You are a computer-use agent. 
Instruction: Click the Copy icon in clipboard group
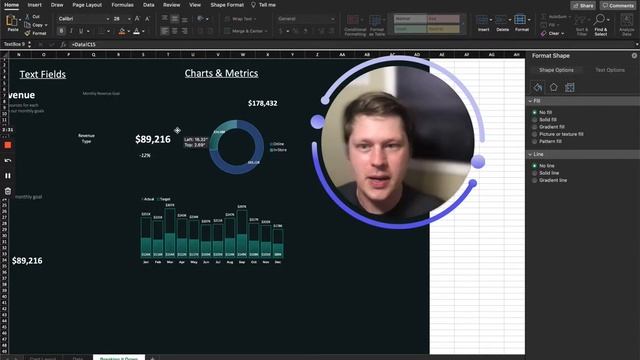(27, 25)
